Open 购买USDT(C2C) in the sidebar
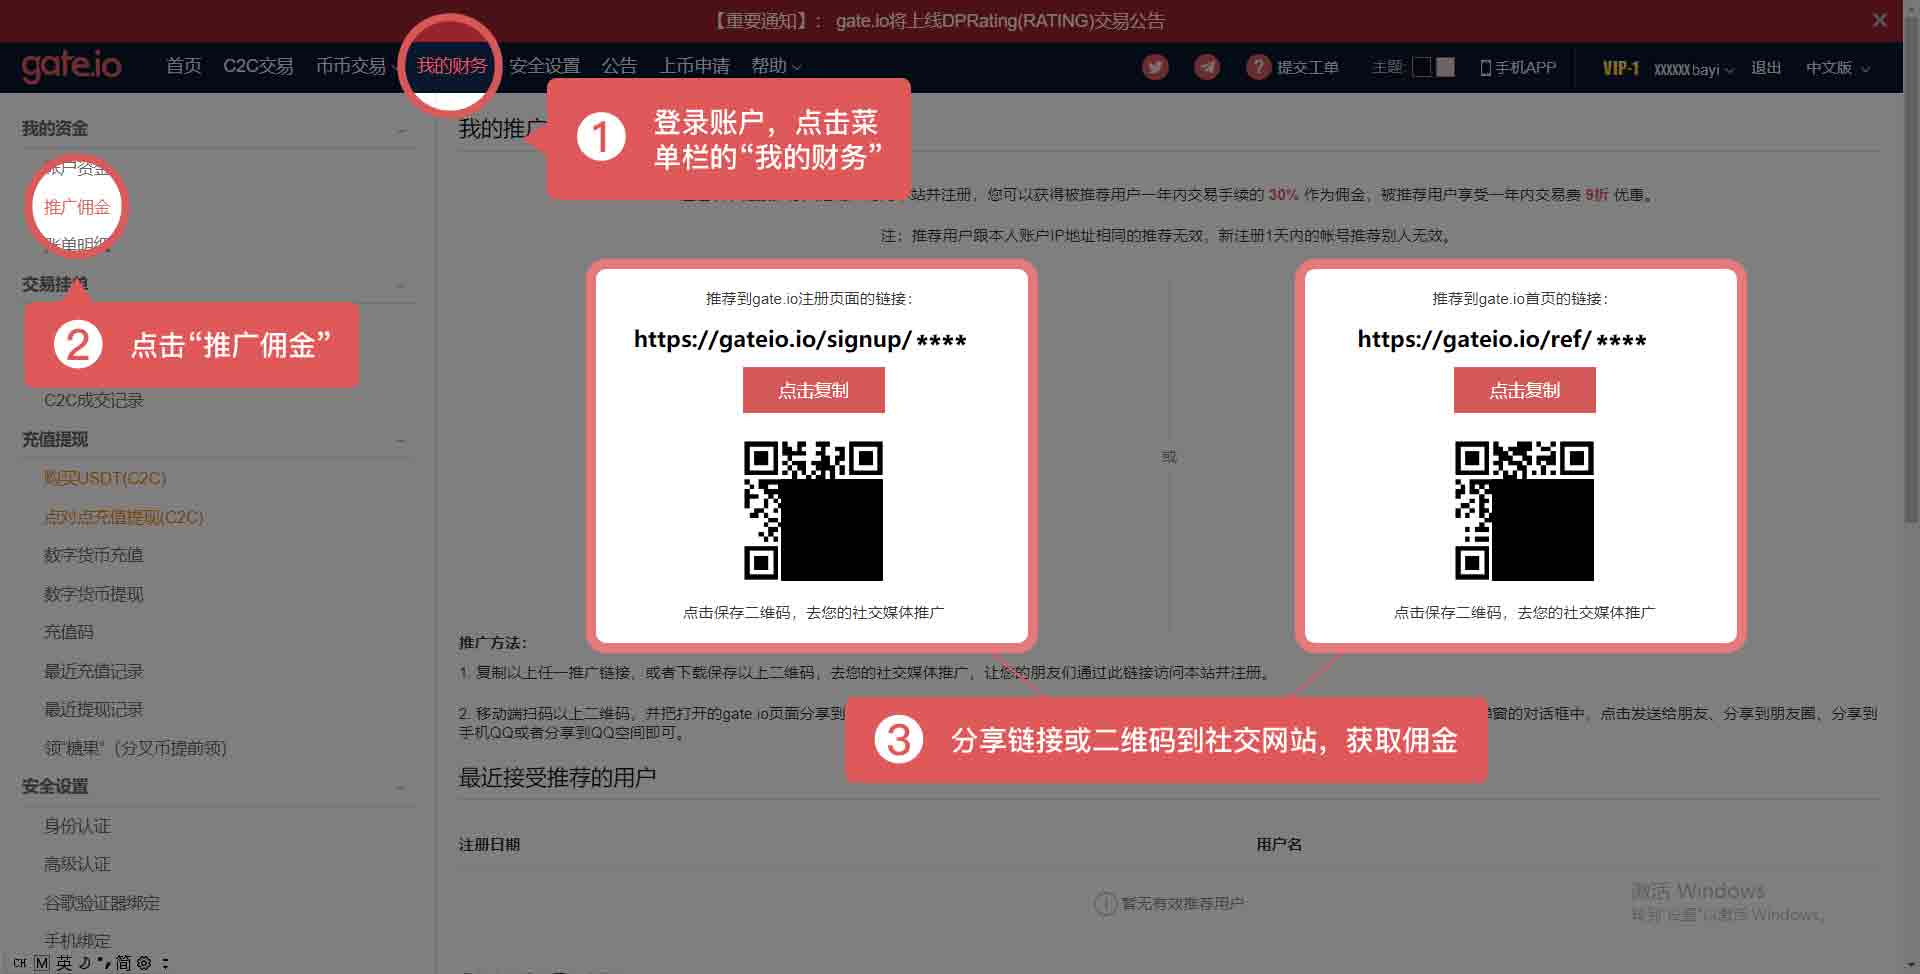This screenshot has width=1920, height=974. pyautogui.click(x=105, y=478)
